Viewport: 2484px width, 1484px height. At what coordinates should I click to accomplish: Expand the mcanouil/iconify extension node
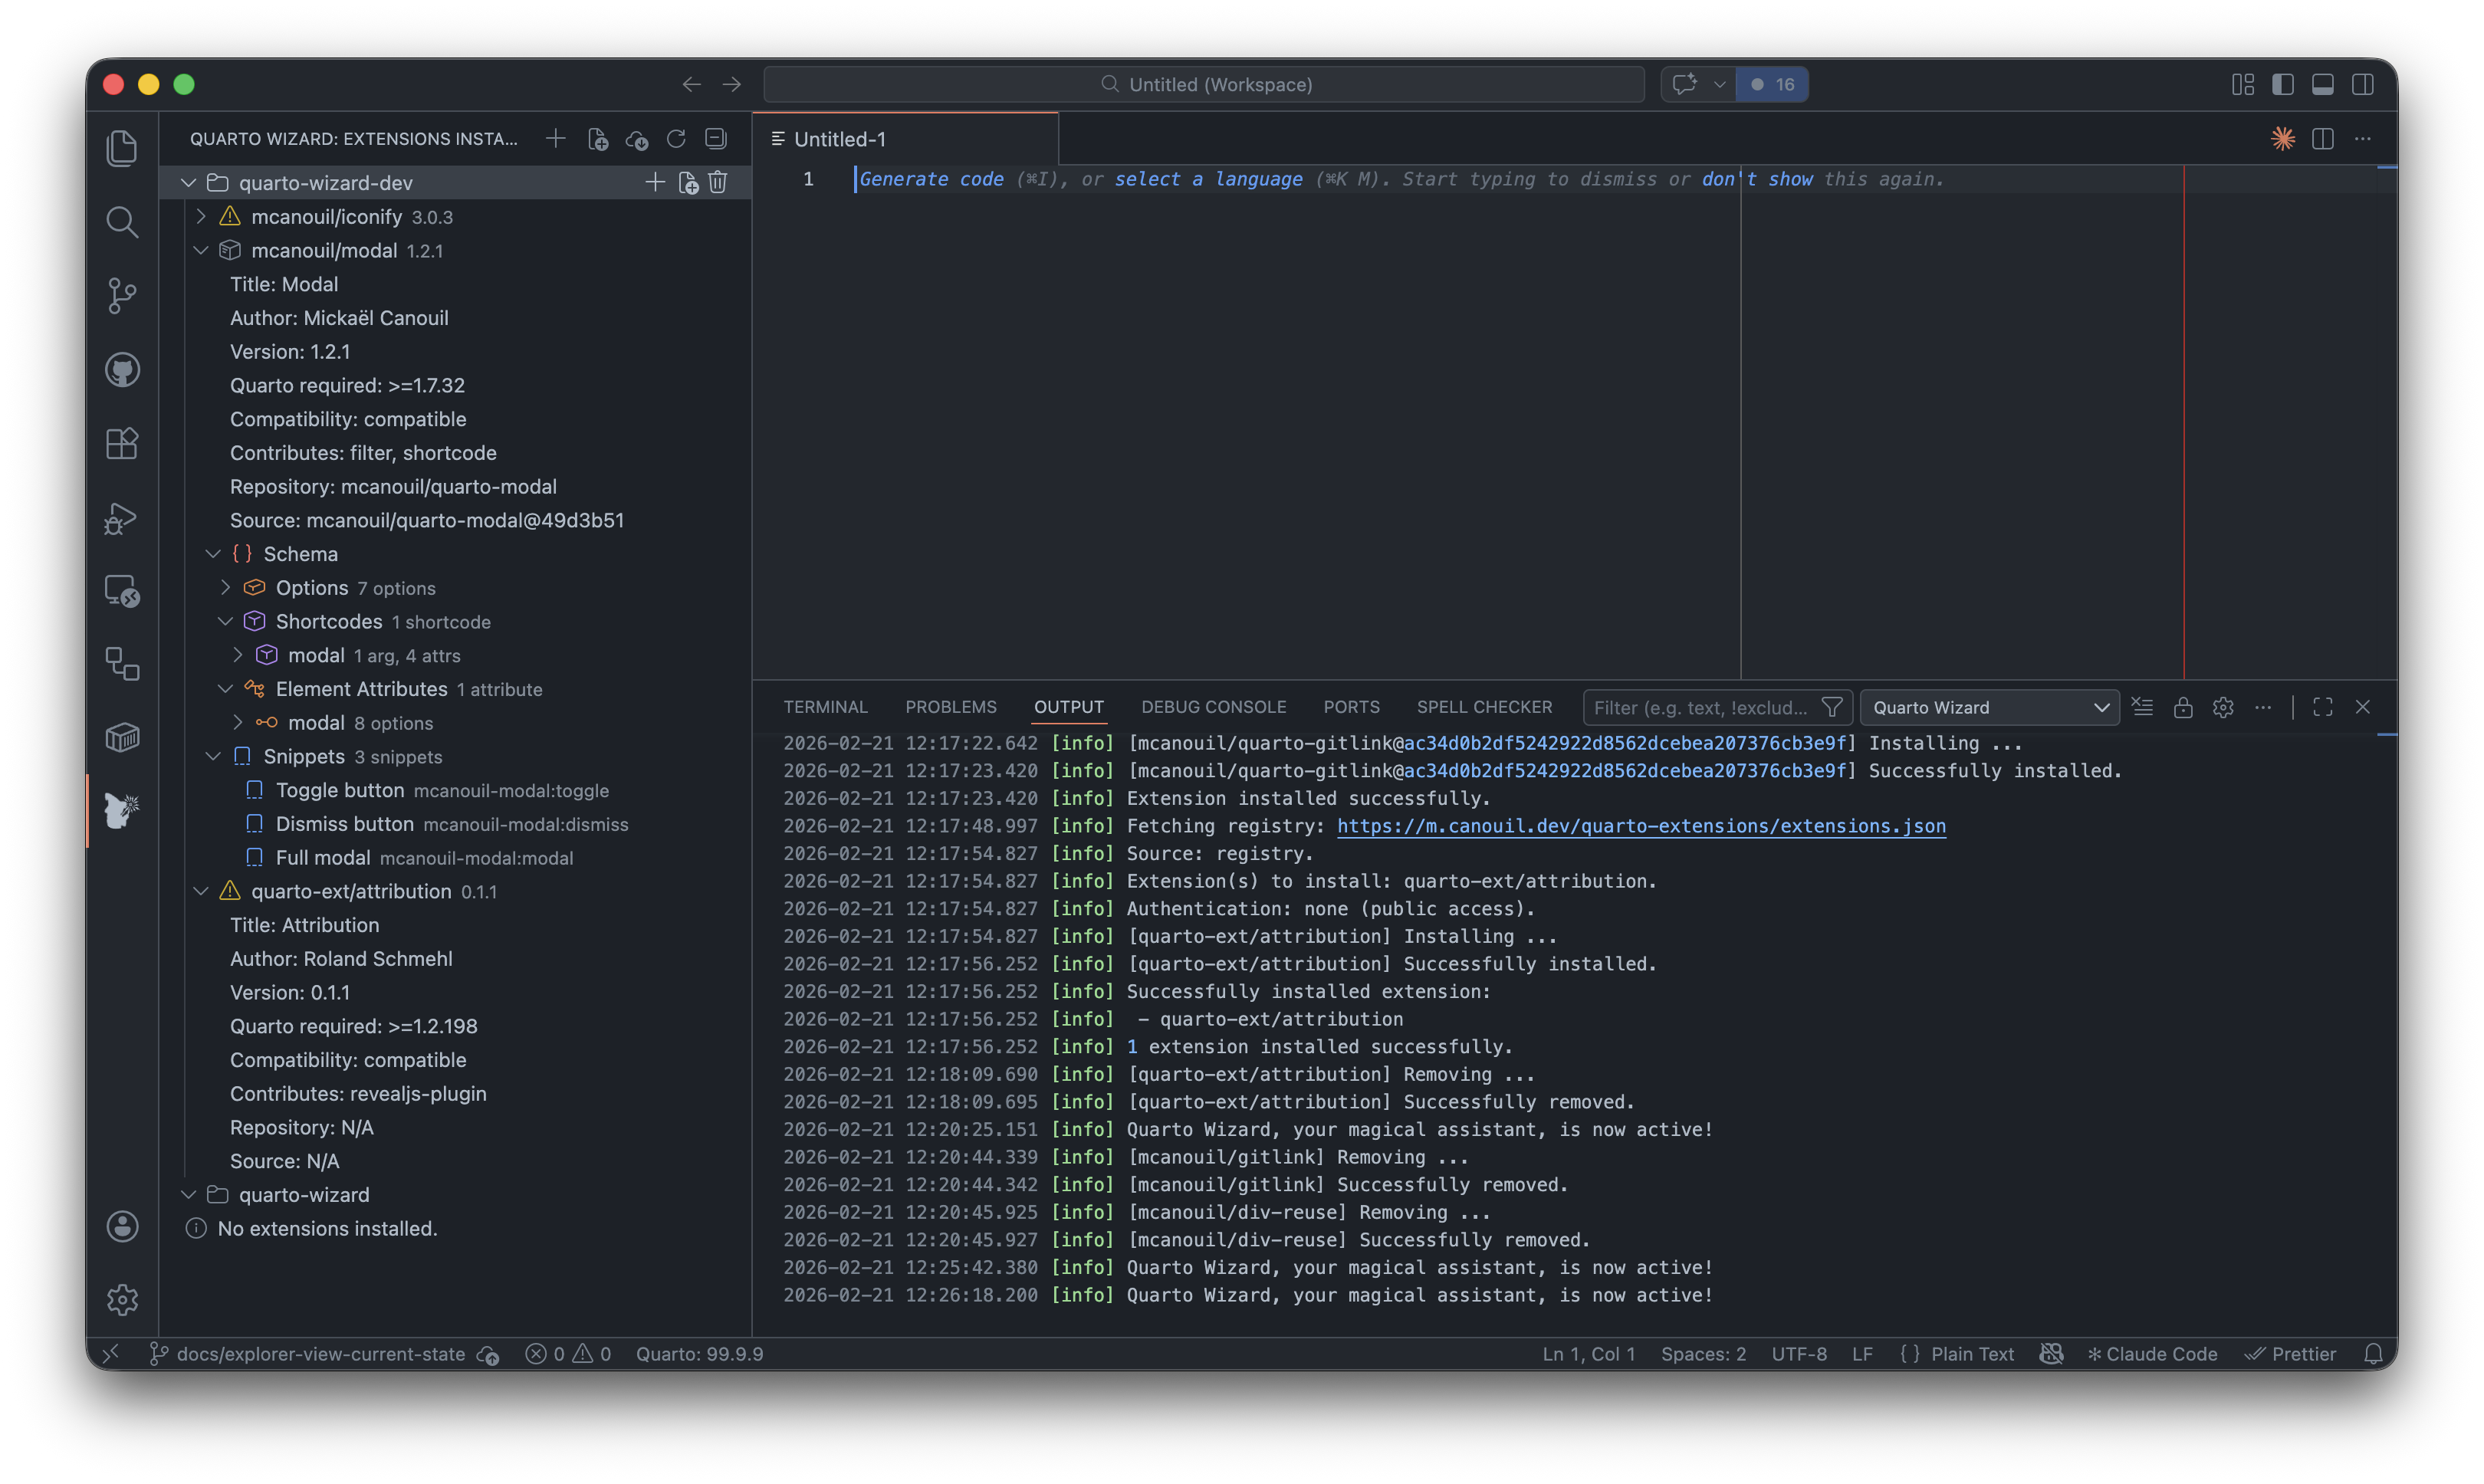coord(201,216)
